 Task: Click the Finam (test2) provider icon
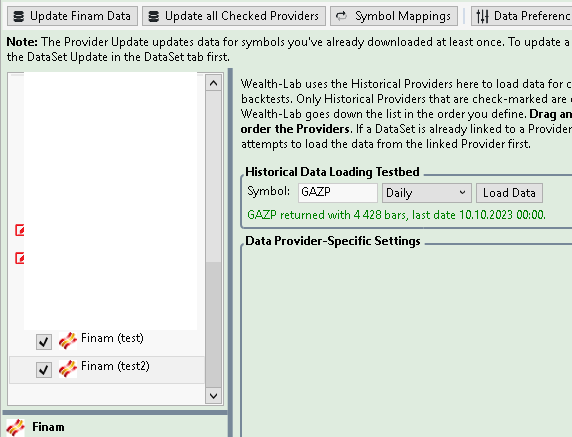pos(68,369)
